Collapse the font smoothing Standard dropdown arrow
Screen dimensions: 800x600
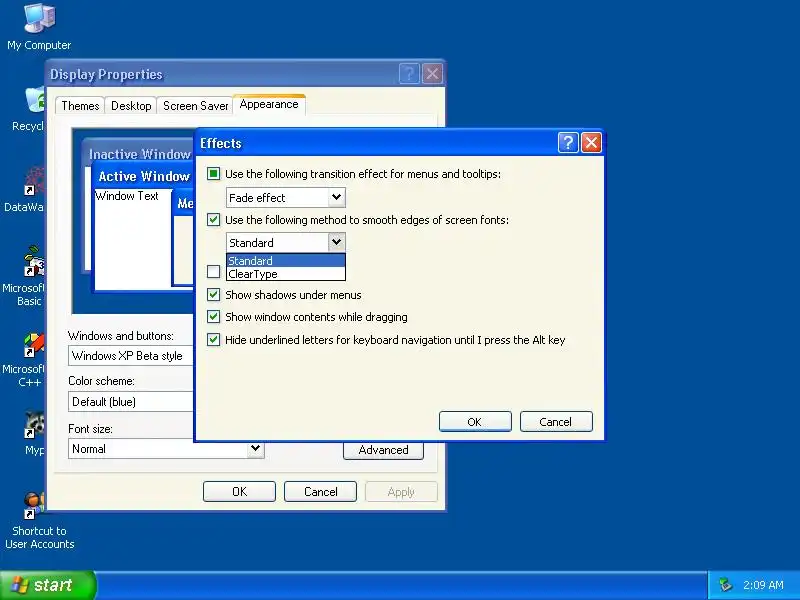336,242
